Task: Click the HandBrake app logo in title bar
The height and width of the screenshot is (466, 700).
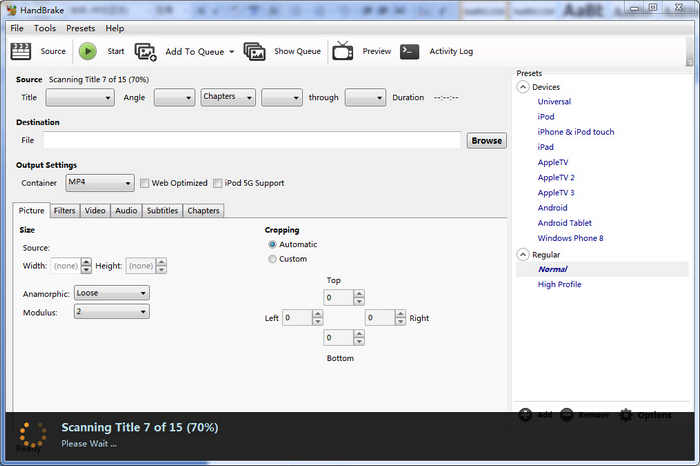Action: pos(12,10)
